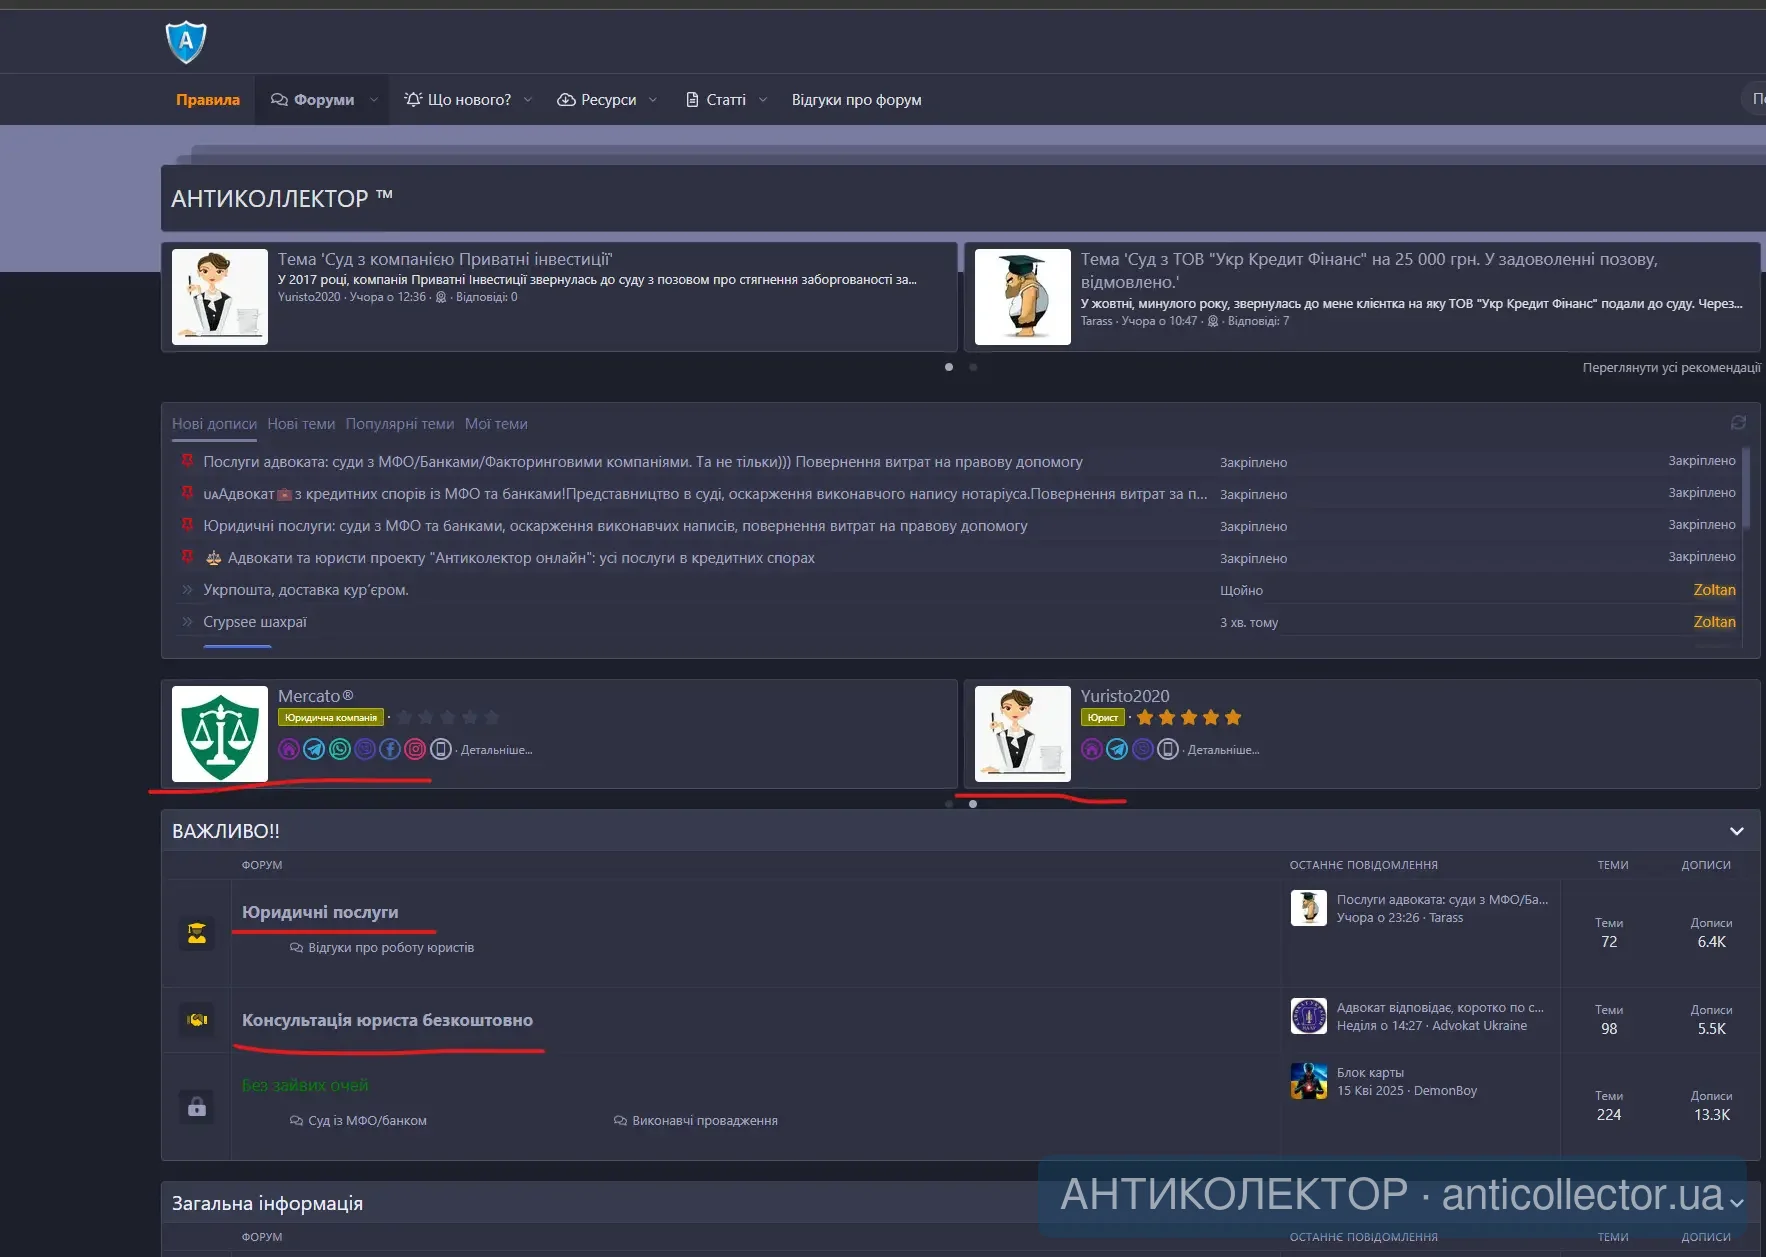
Task: Click Mercato's website home icon
Action: [289, 749]
